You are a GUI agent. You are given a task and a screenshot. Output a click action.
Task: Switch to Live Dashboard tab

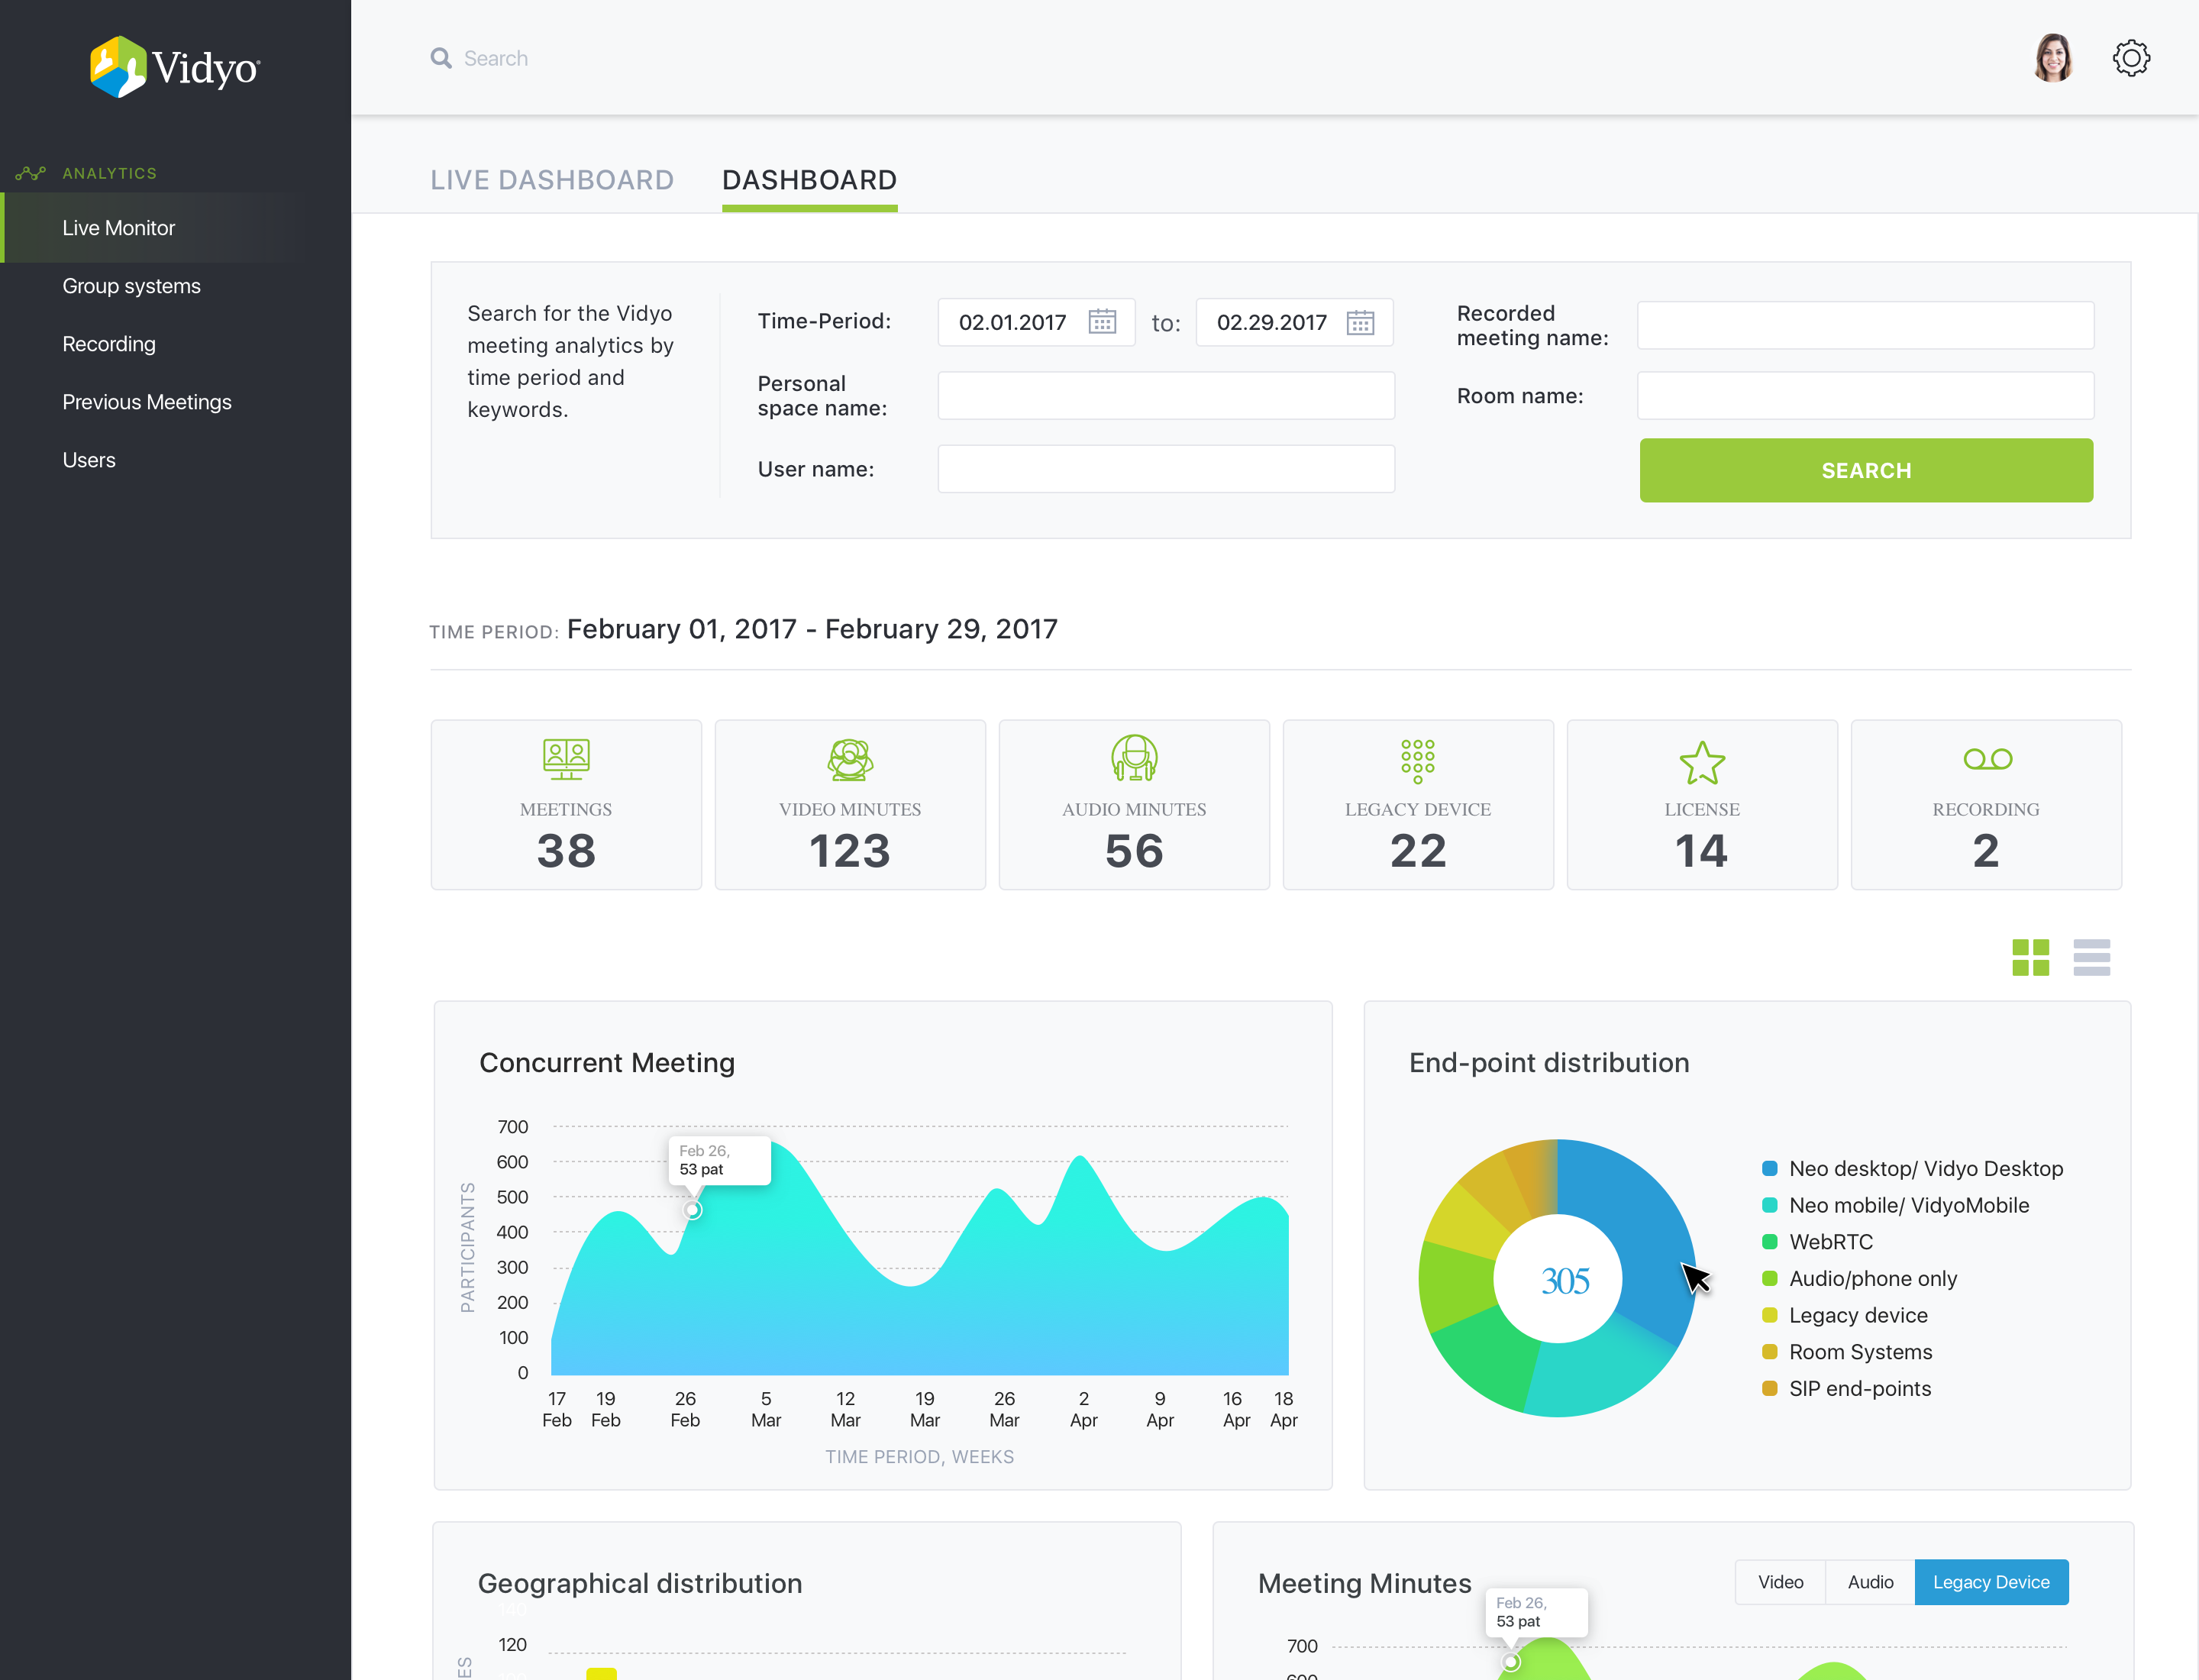click(x=552, y=180)
